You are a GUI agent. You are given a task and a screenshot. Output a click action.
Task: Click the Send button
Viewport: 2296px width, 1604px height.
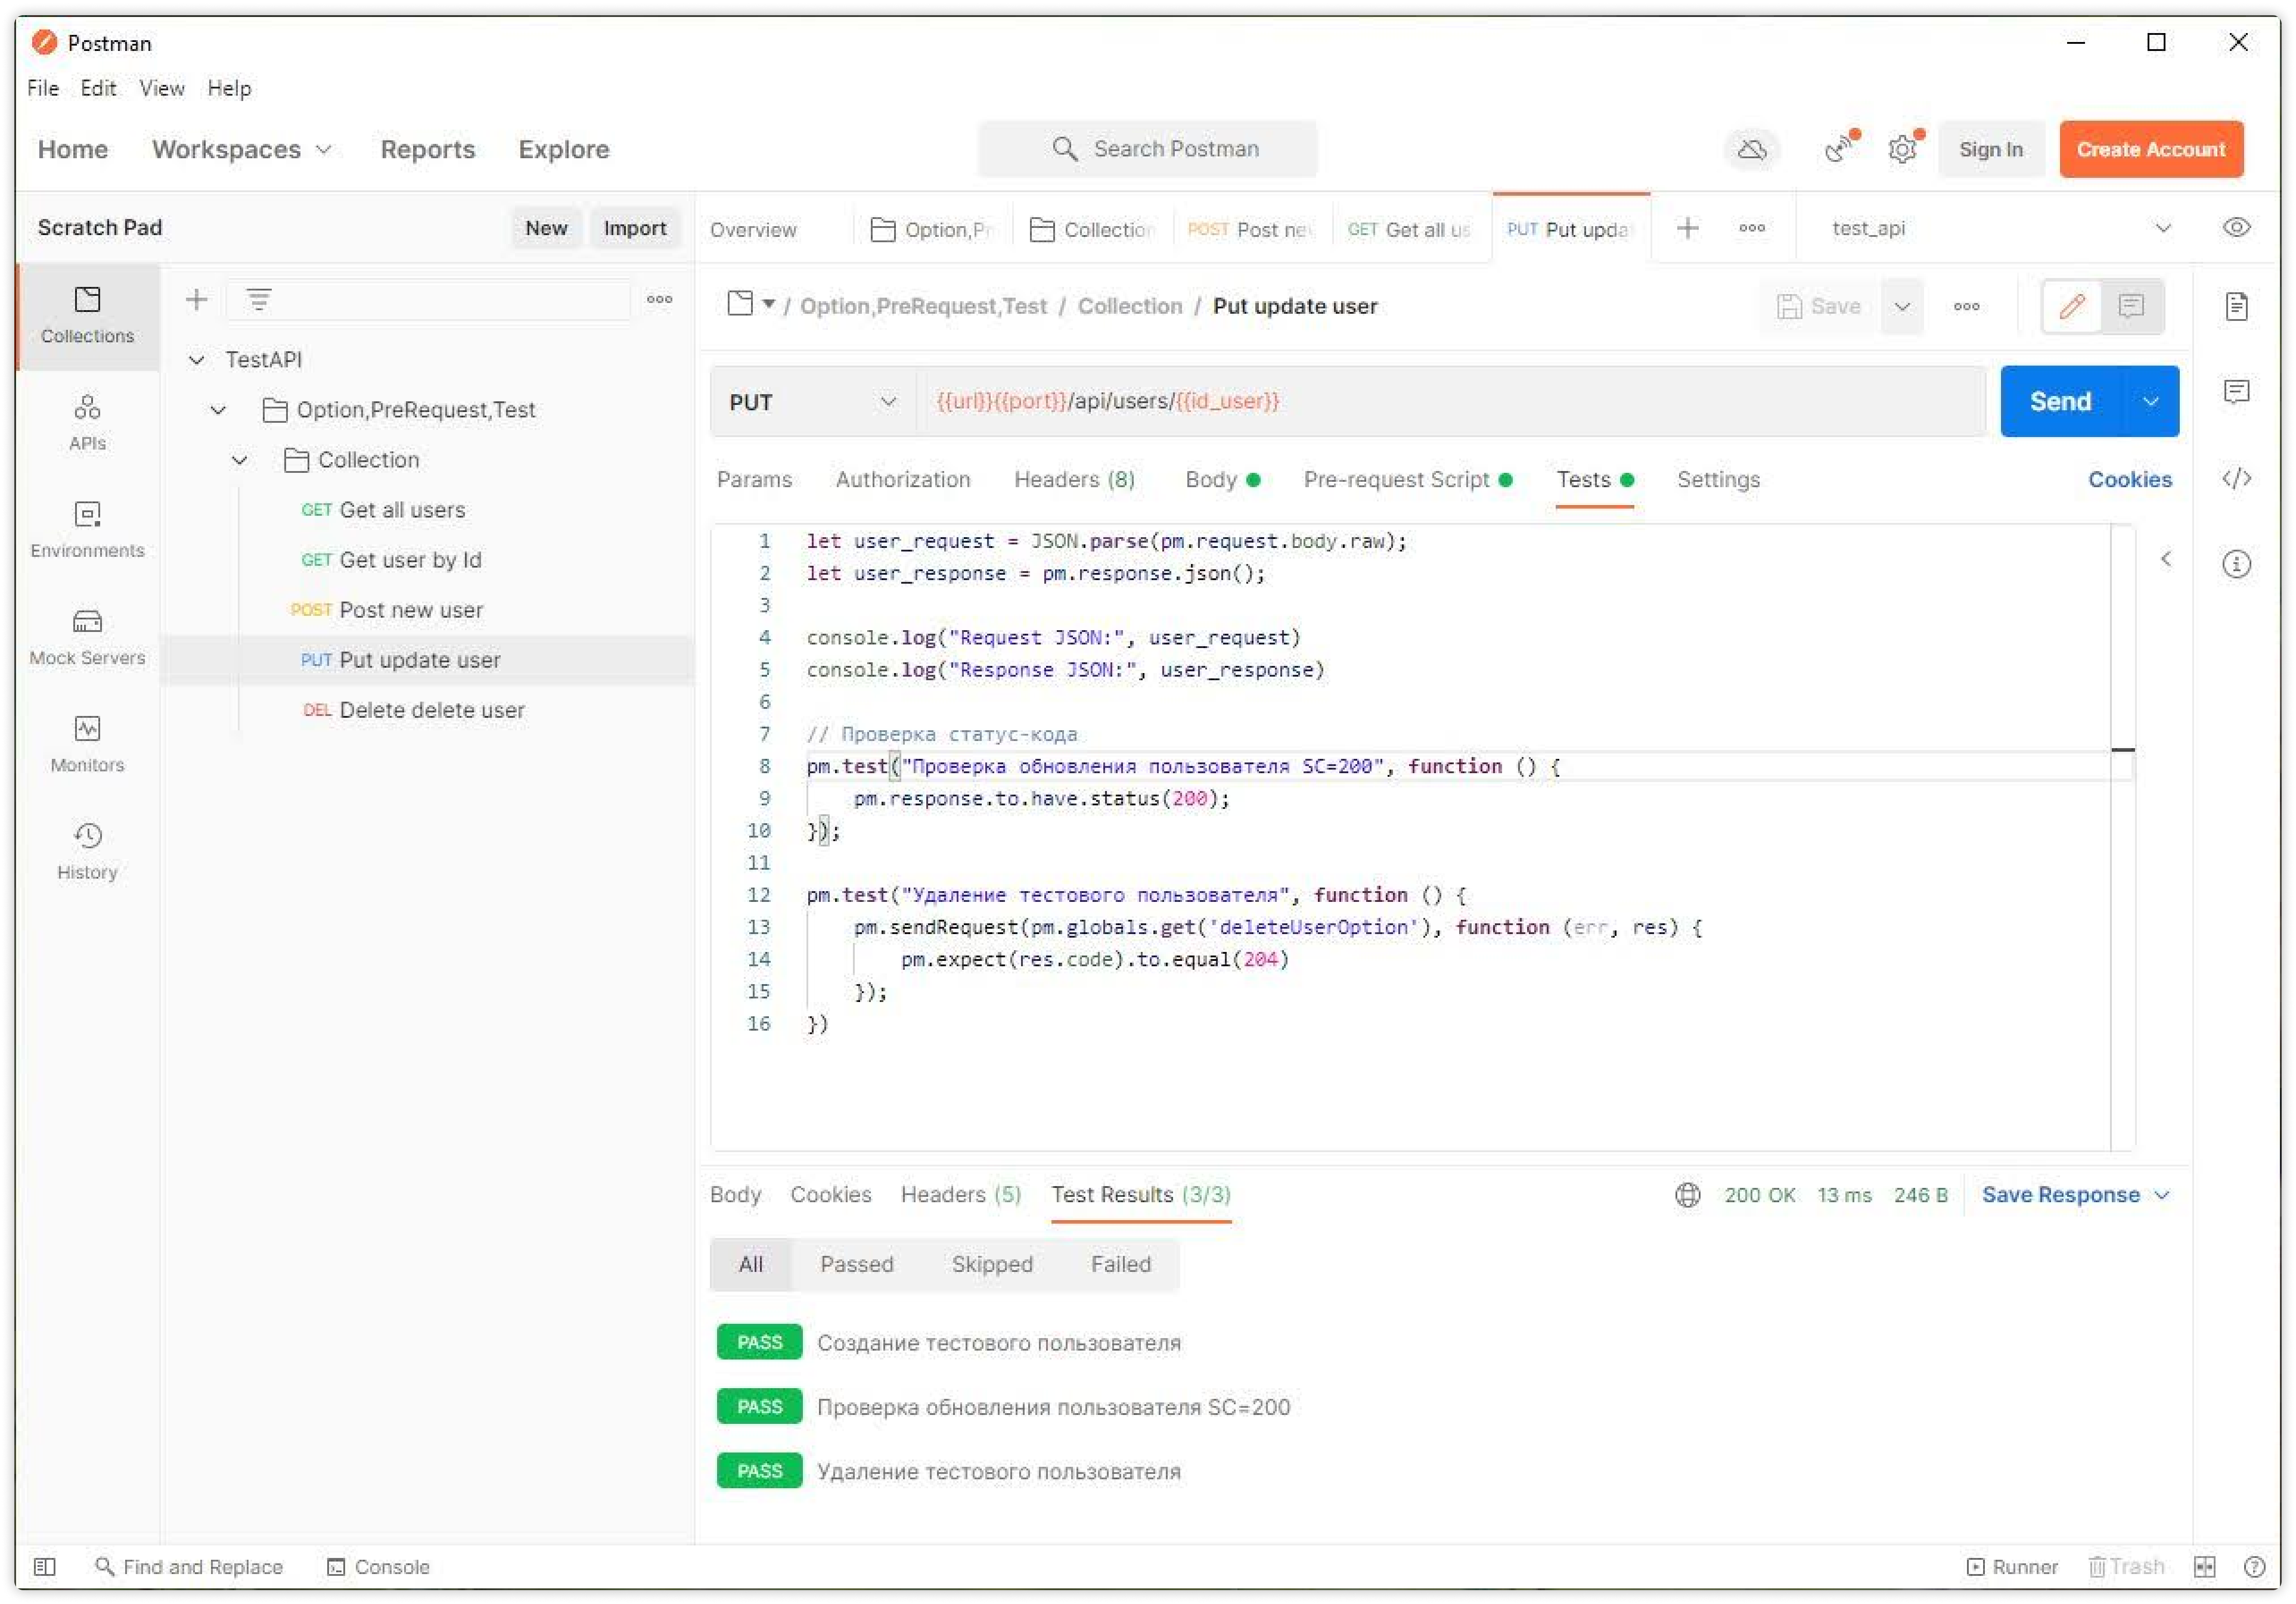pos(2060,401)
